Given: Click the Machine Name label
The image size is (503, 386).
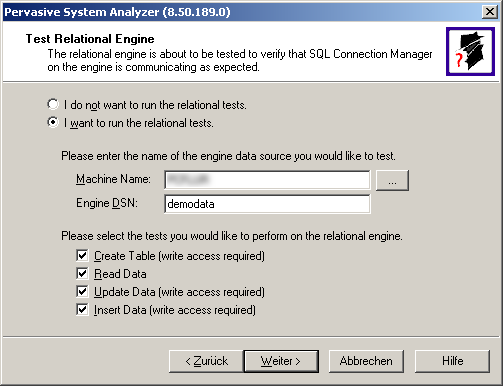Looking at the screenshot, I should pyautogui.click(x=113, y=179).
